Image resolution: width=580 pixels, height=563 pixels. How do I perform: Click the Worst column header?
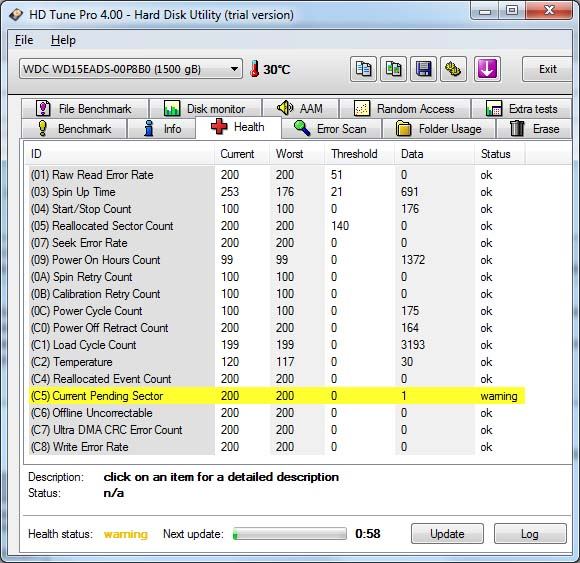pos(297,154)
